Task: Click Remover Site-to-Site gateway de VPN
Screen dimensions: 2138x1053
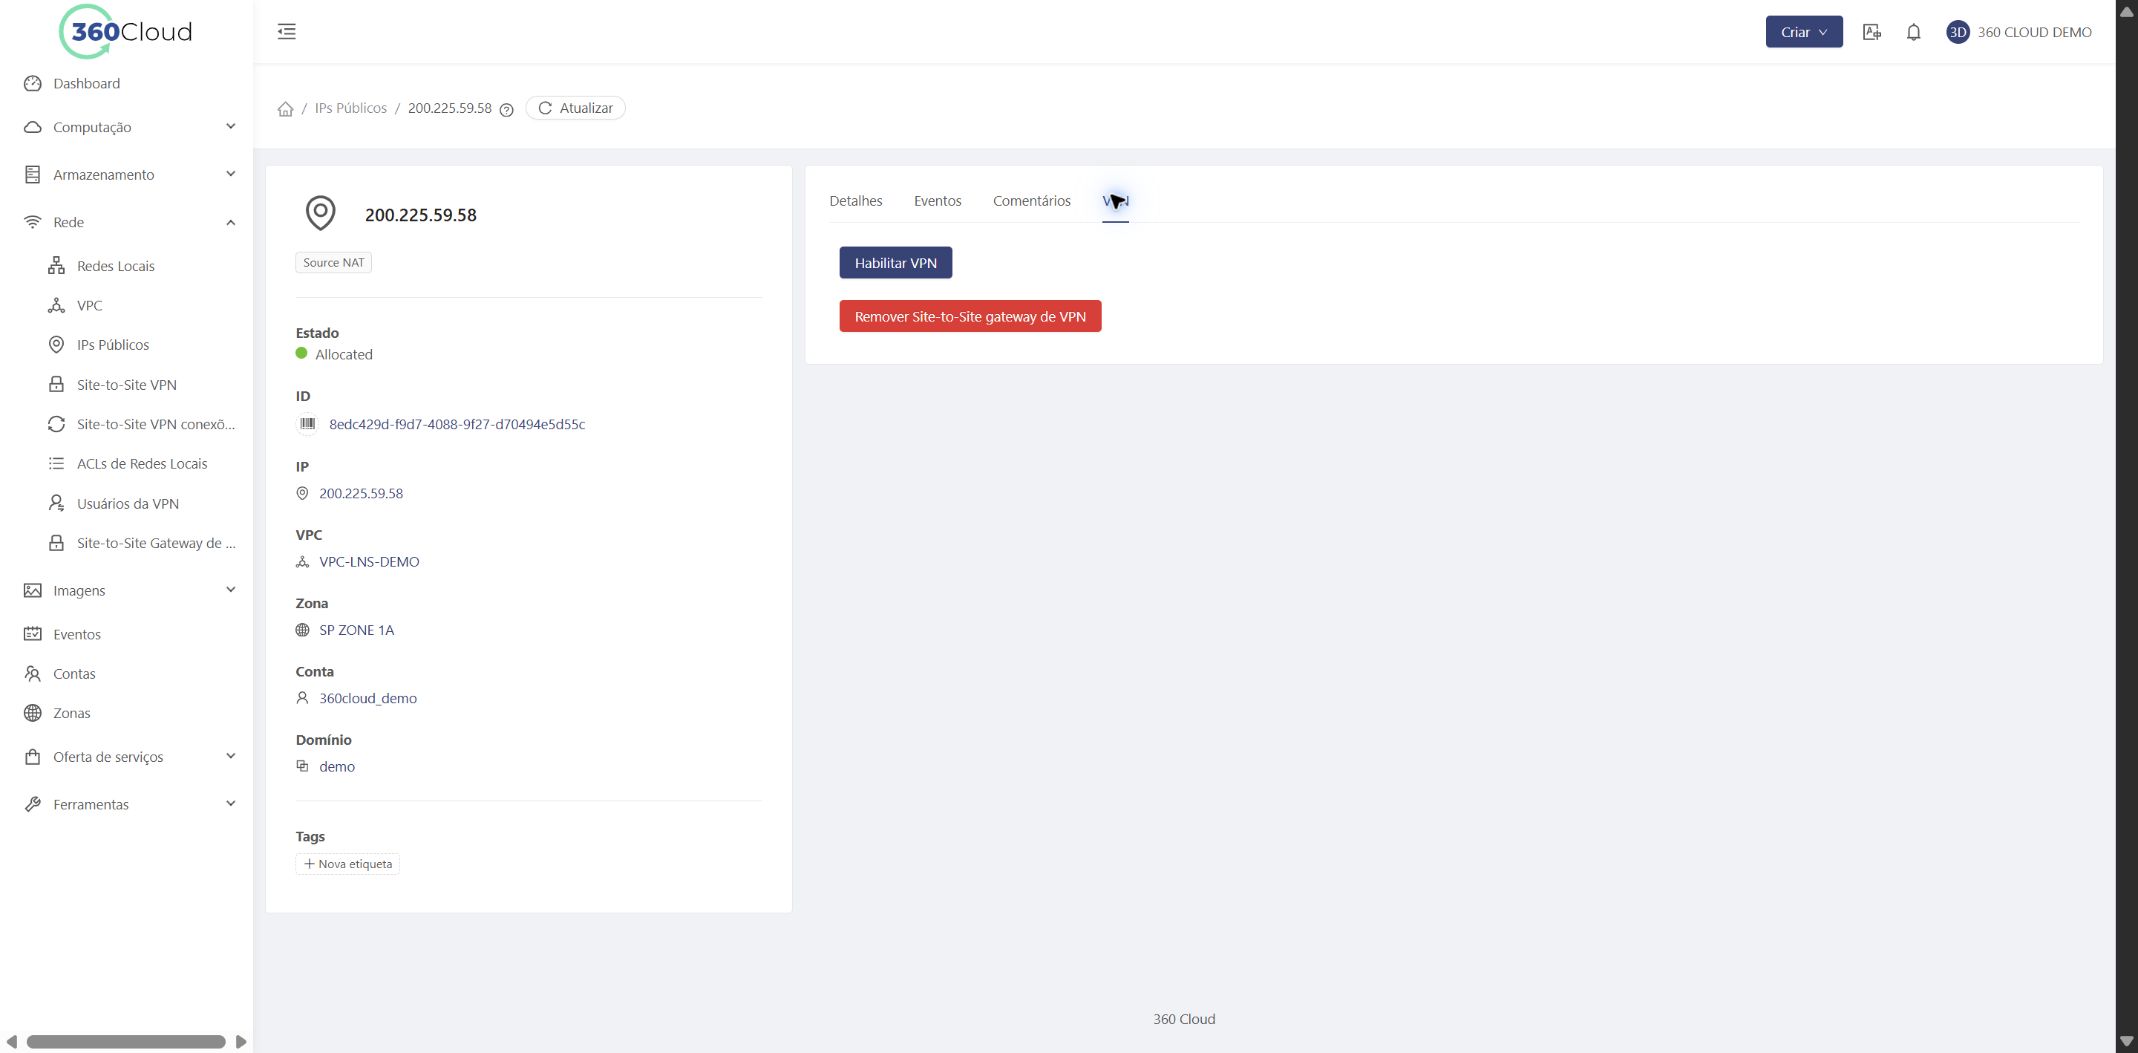Action: click(970, 317)
